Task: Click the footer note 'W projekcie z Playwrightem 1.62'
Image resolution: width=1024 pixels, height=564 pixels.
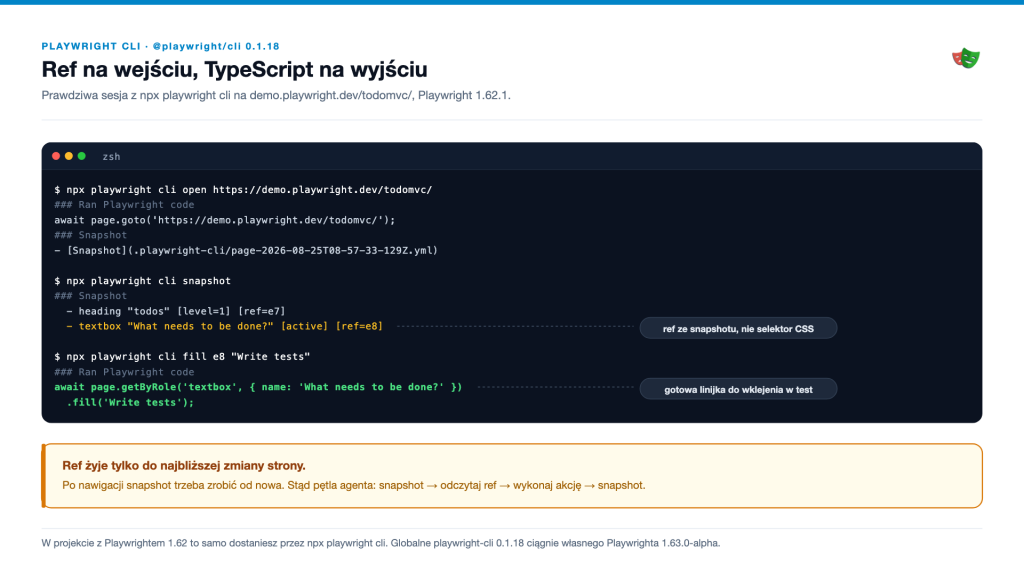Action: tap(381, 543)
